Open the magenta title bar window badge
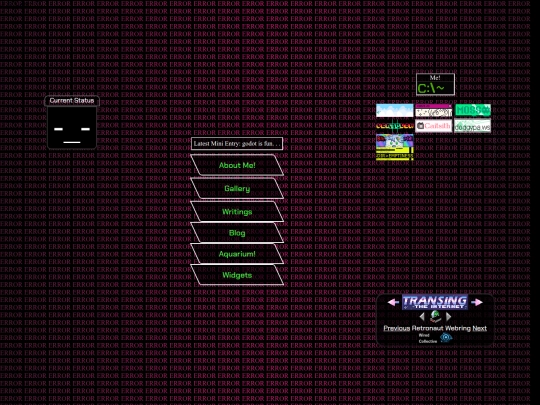 point(434,111)
